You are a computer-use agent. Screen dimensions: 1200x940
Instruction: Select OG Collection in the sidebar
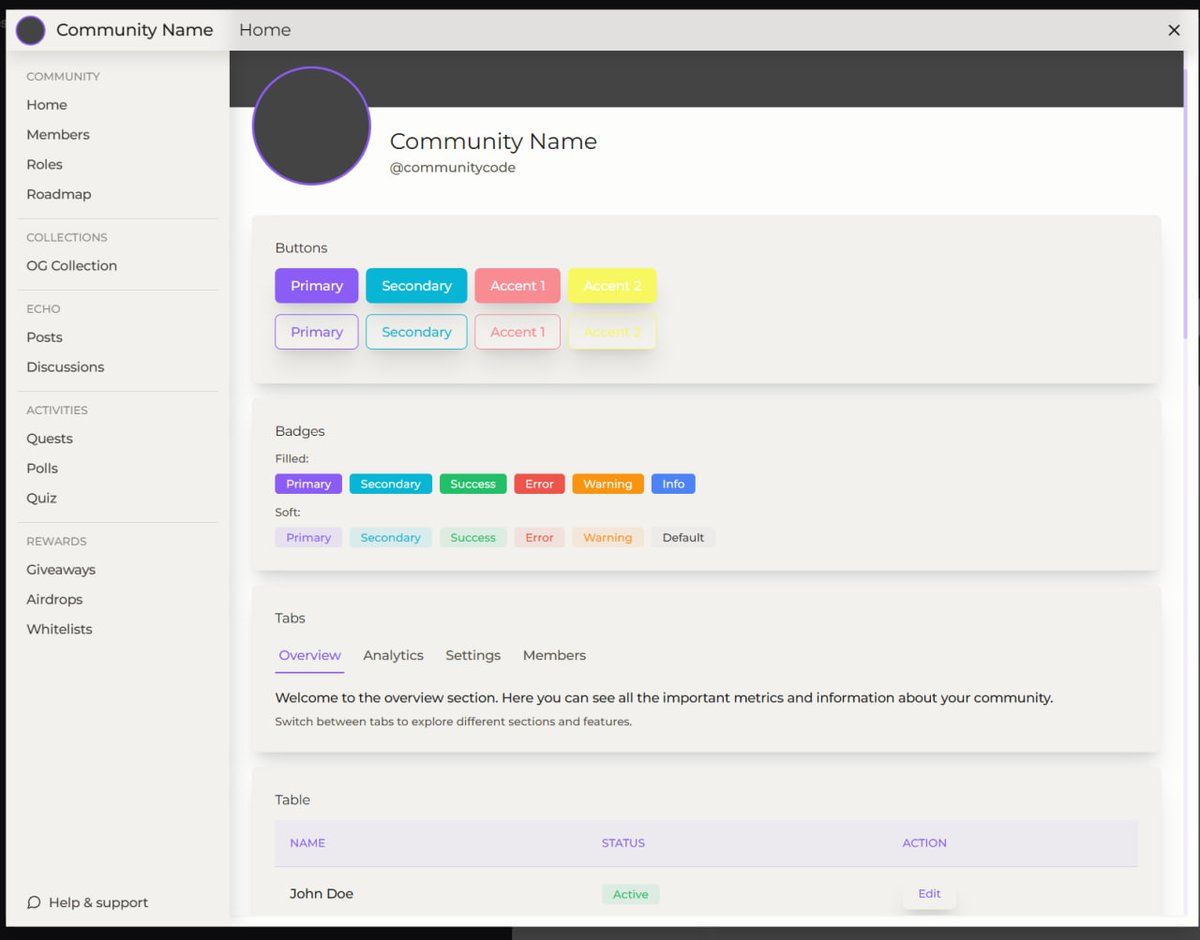[72, 266]
